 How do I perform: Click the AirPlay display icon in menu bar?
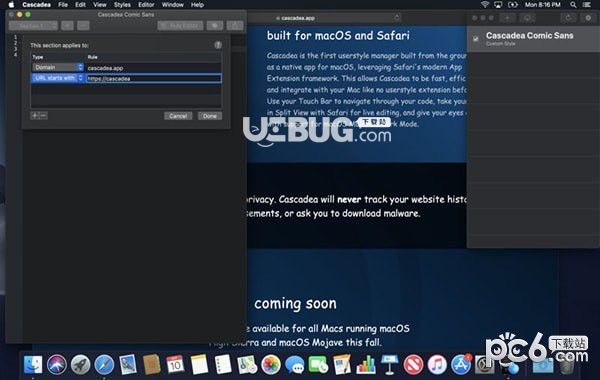tap(498, 5)
